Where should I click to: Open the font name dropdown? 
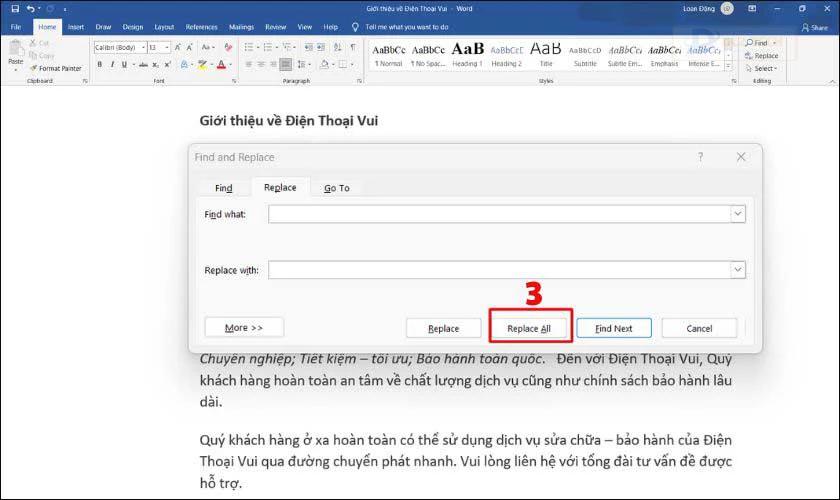click(143, 48)
